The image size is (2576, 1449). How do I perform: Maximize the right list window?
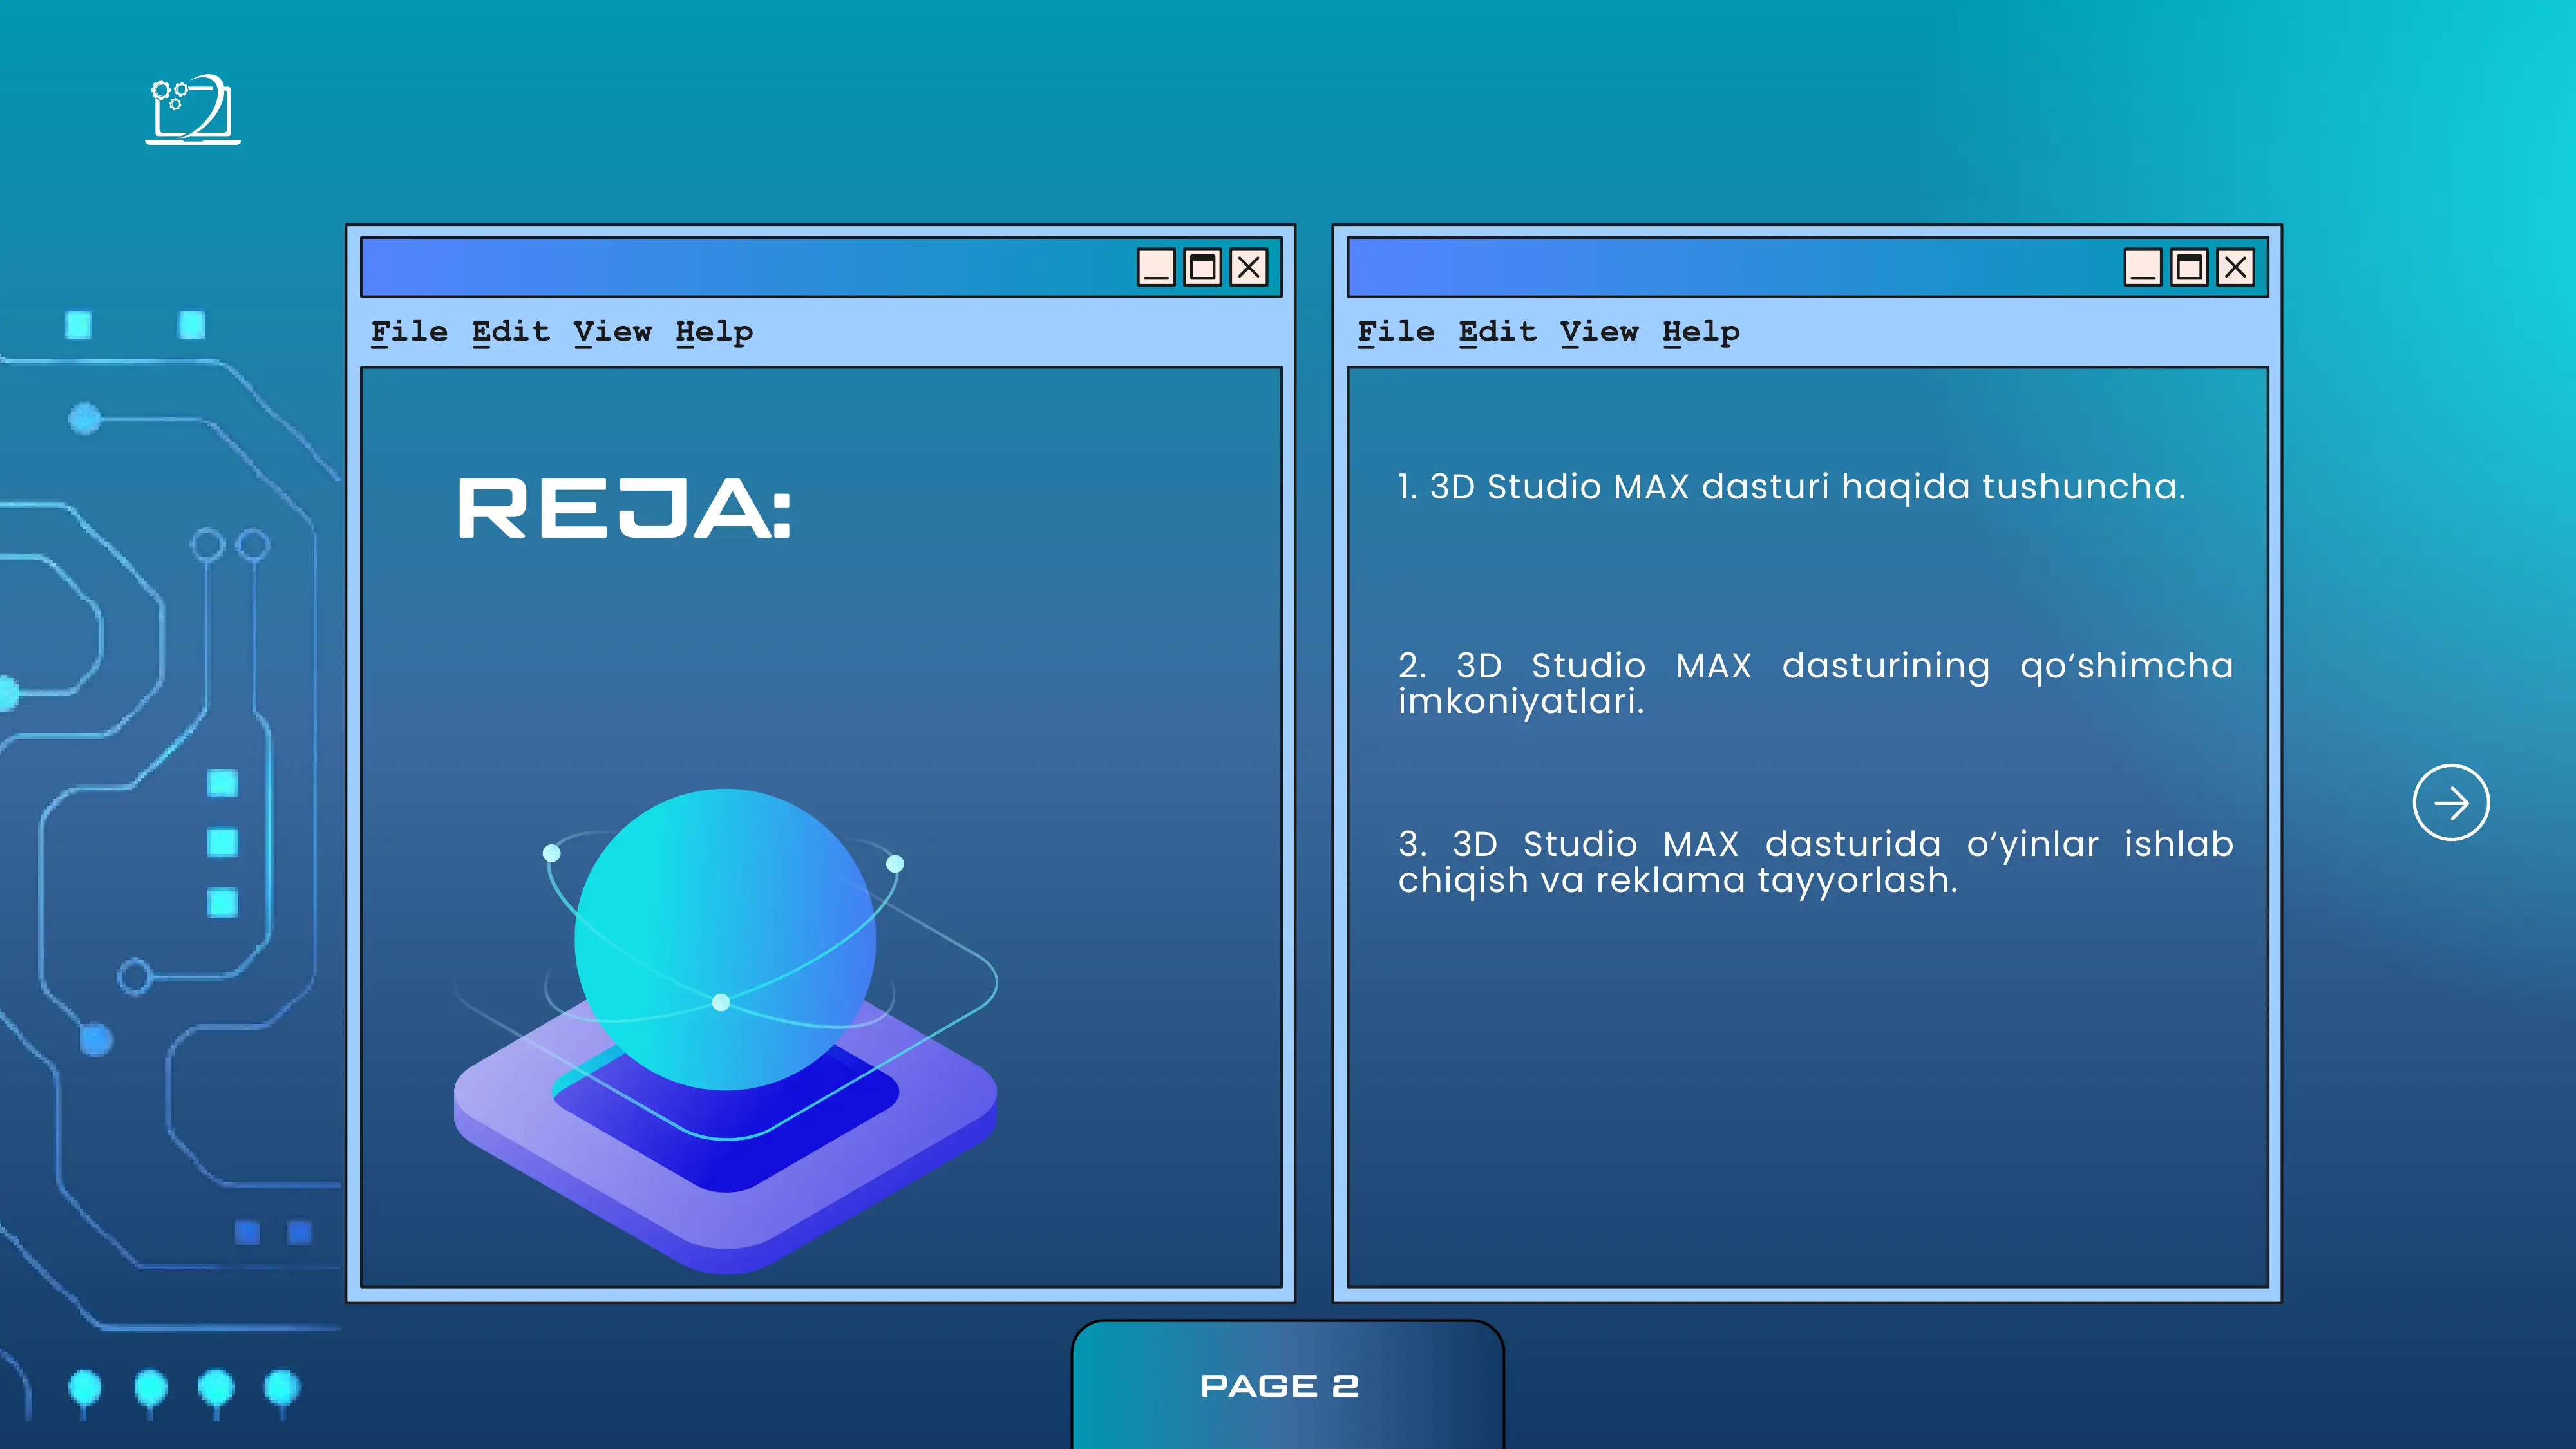pos(2189,267)
